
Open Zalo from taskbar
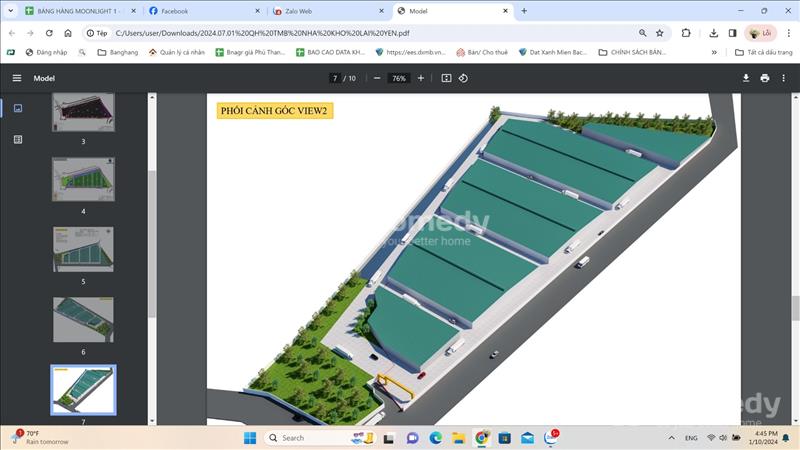click(551, 437)
